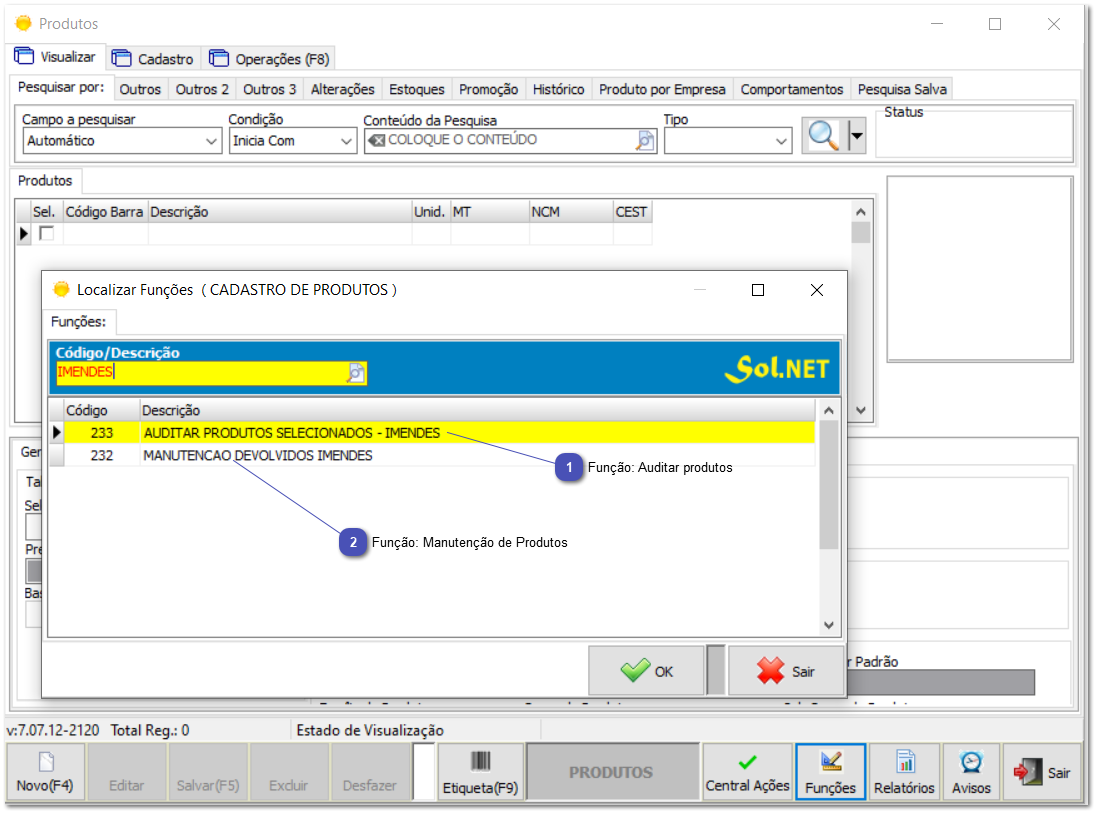Image resolution: width=1097 pixels, height=814 pixels.
Task: Click lookup icon in Código/Descrição field
Action: click(x=356, y=373)
